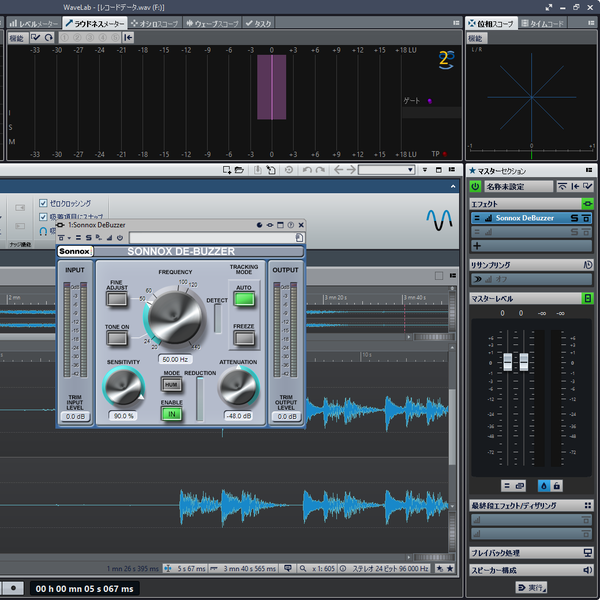
Task: Click the trim input level 0.0 dB field
Action: pos(75,417)
